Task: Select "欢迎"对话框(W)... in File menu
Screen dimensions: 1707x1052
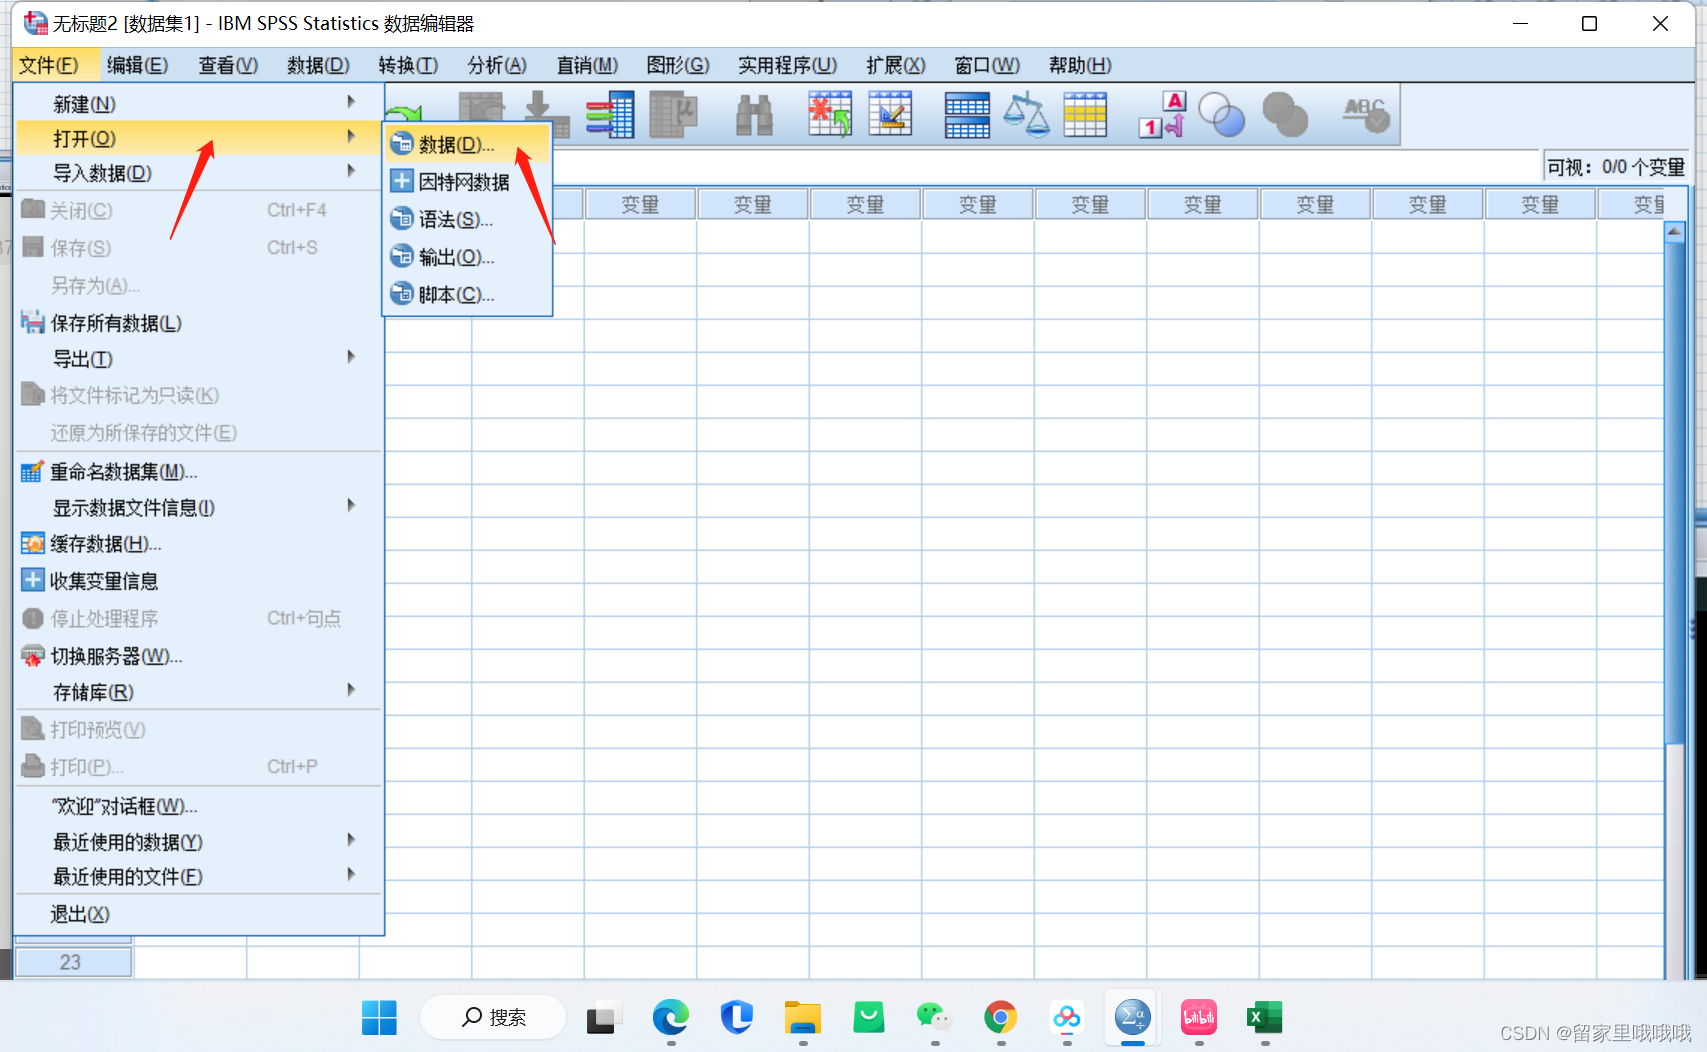Action: (x=200, y=805)
